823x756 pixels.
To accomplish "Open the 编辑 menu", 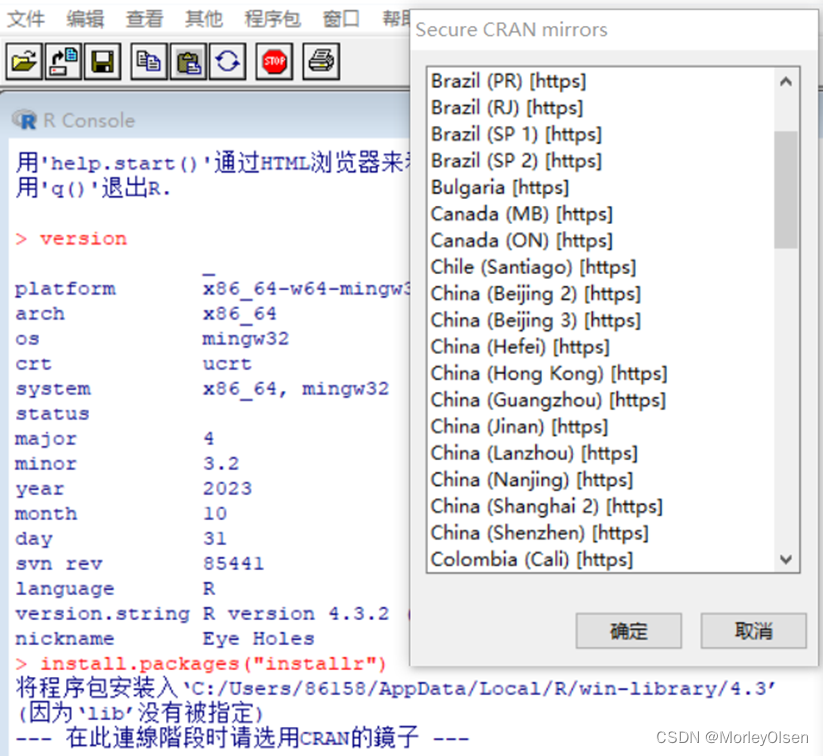I will pos(85,19).
